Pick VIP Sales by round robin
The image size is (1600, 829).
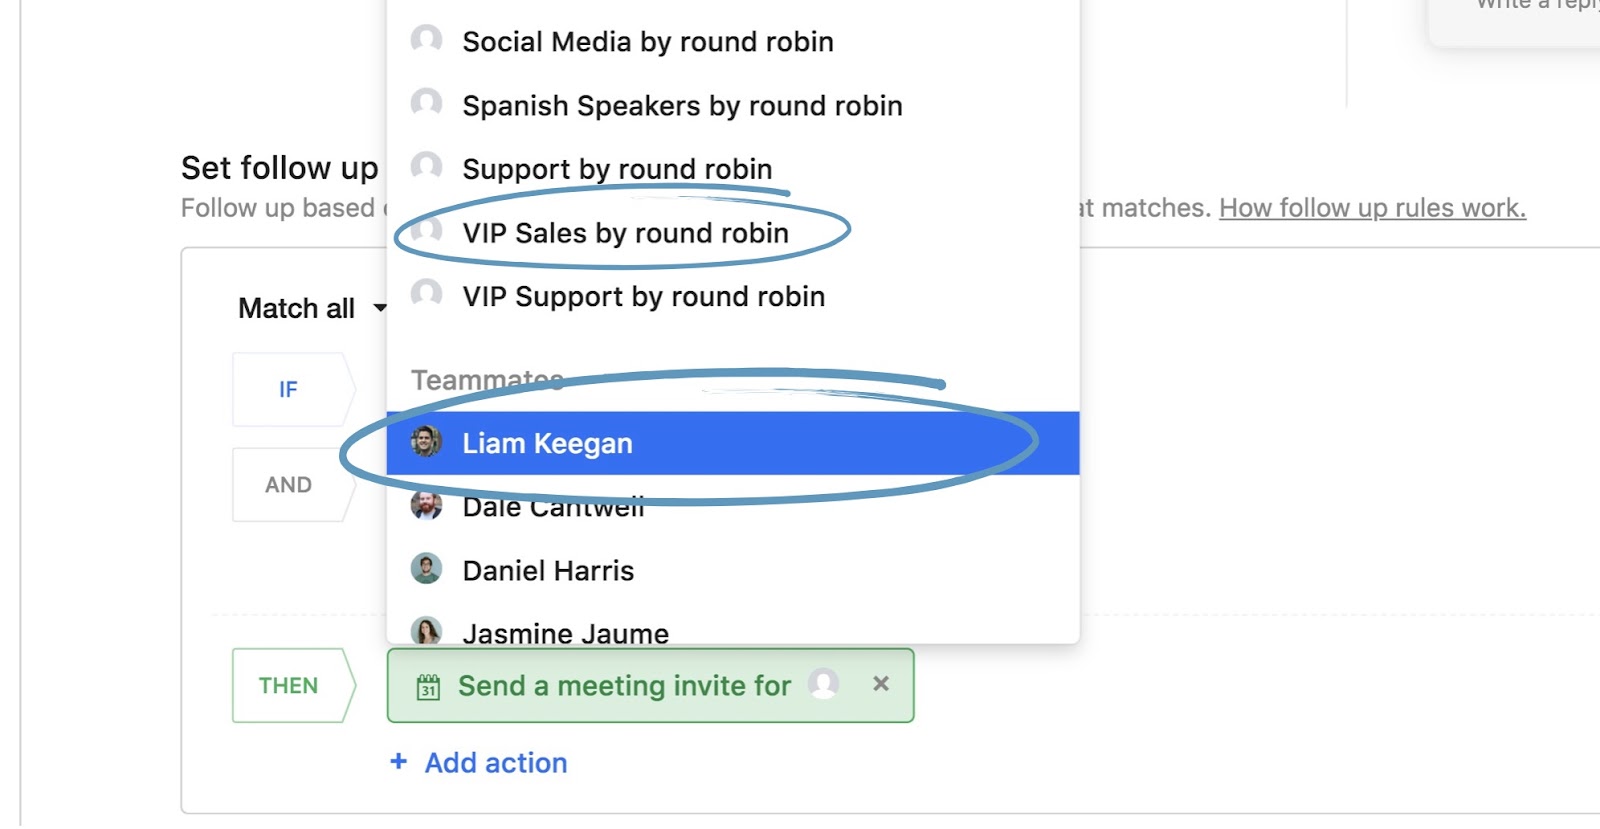(625, 233)
